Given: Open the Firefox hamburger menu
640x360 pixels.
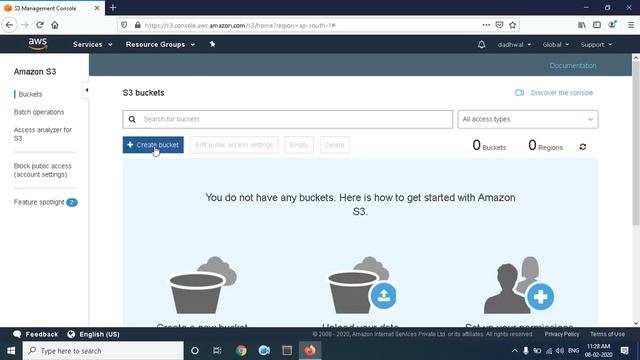Looking at the screenshot, I should click(x=631, y=25).
